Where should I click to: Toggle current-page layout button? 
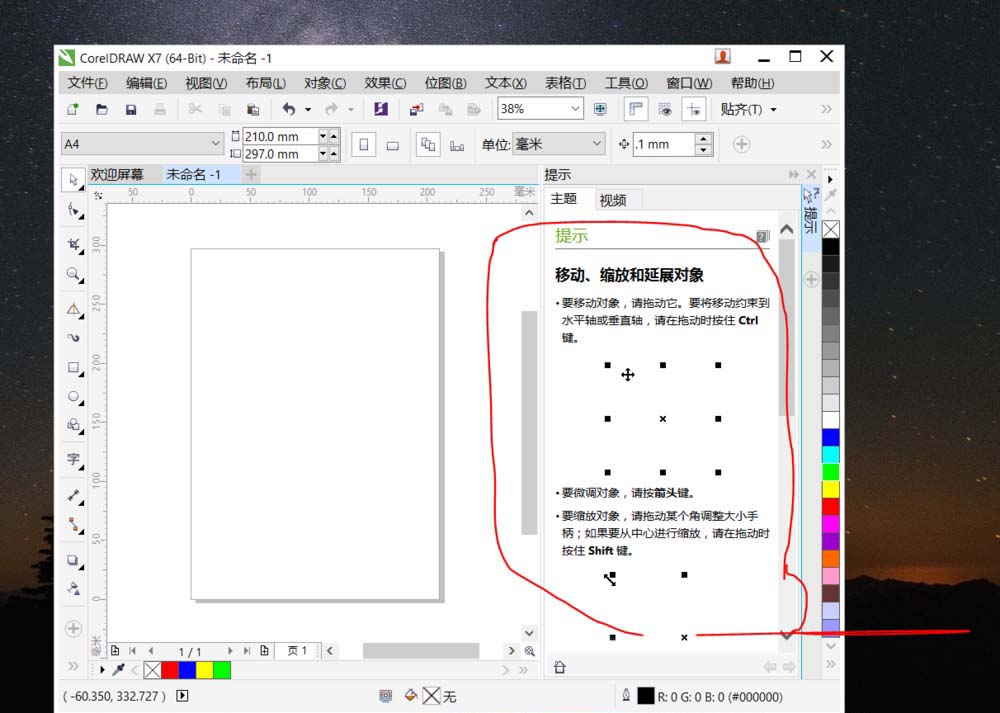click(x=457, y=145)
